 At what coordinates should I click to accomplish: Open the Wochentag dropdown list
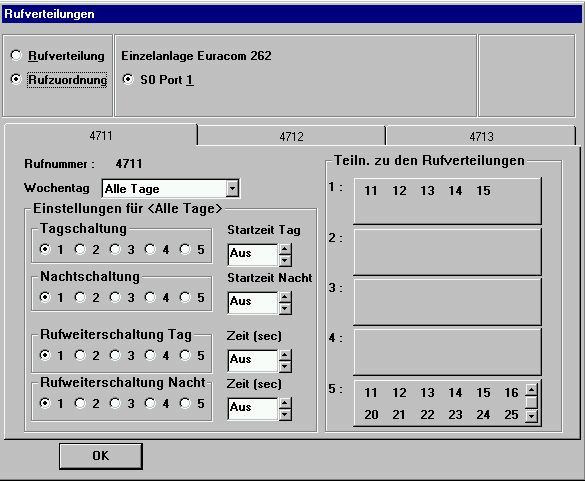pyautogui.click(x=232, y=188)
